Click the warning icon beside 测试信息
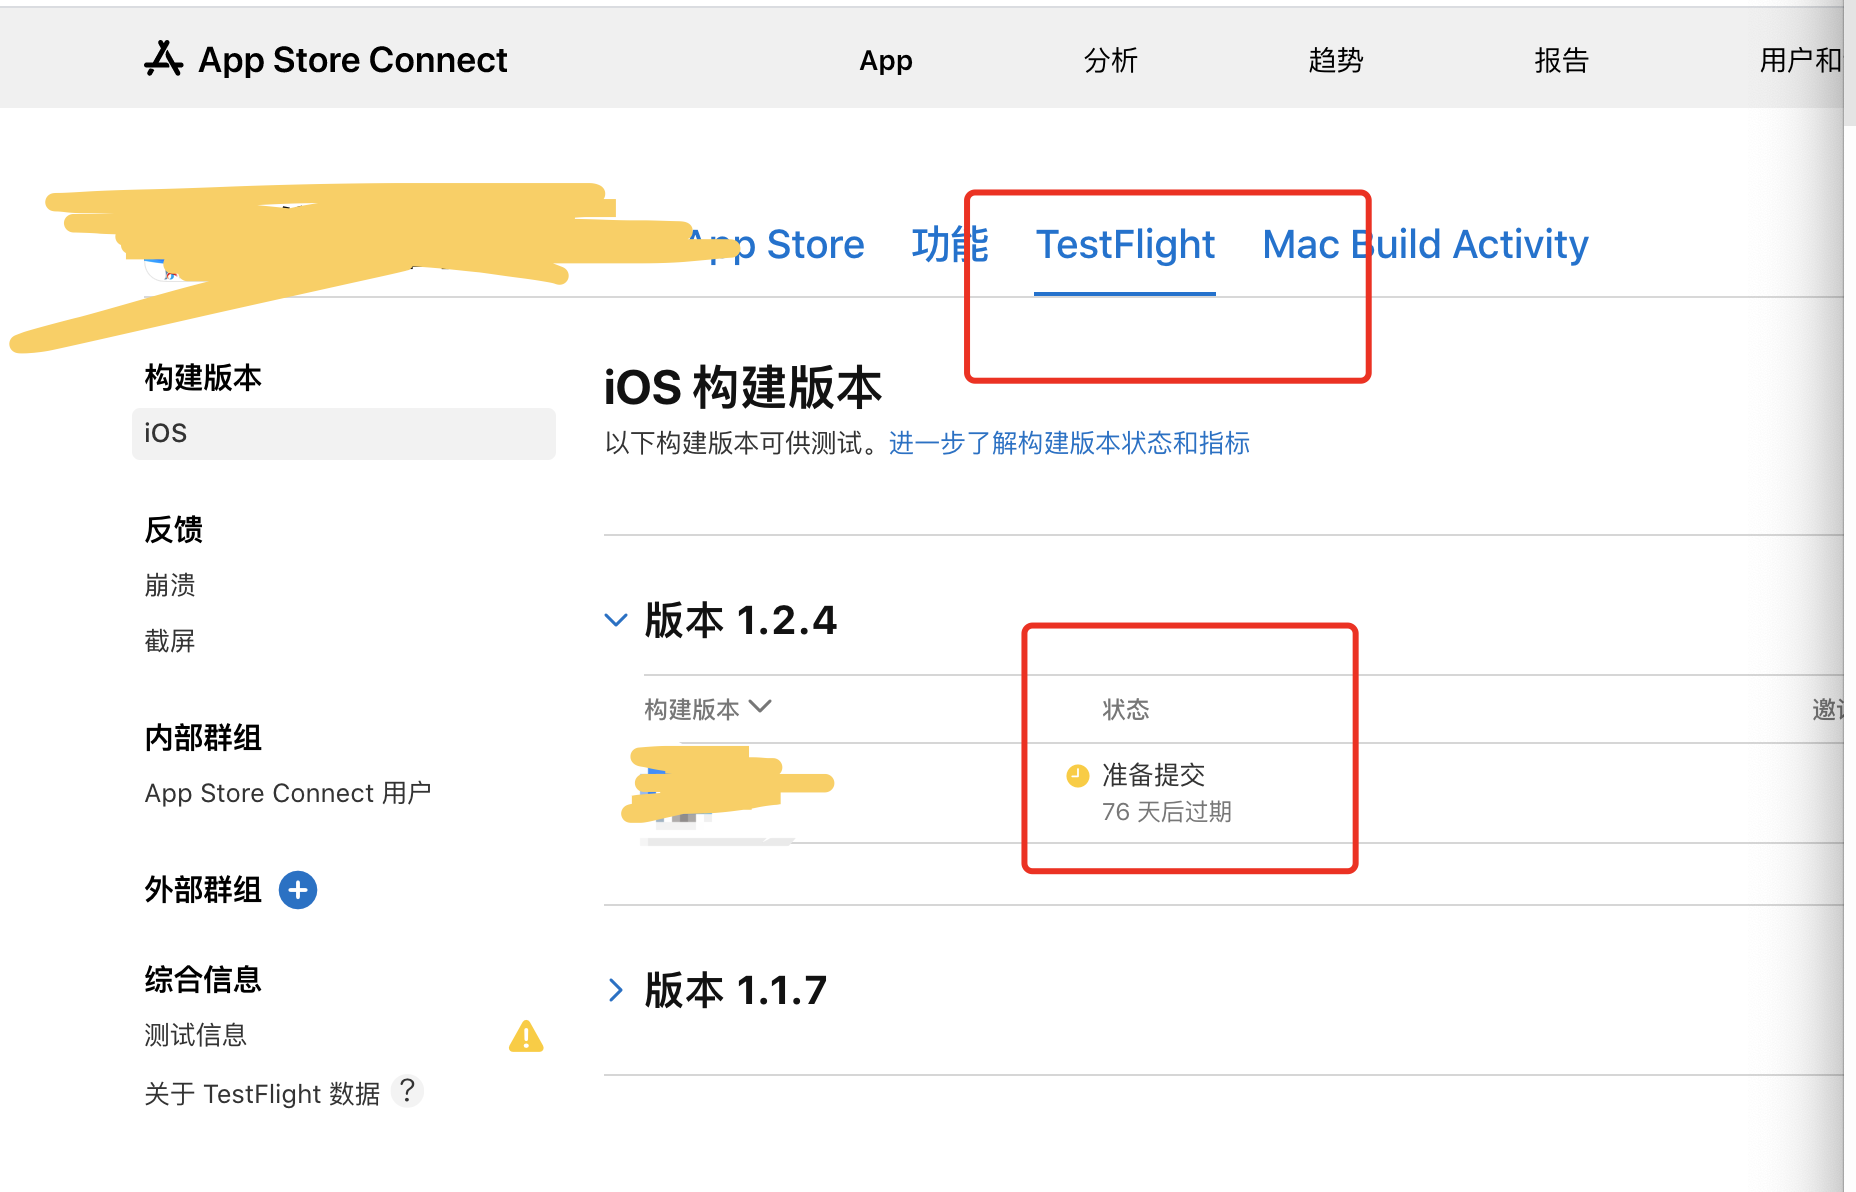 tap(526, 1037)
